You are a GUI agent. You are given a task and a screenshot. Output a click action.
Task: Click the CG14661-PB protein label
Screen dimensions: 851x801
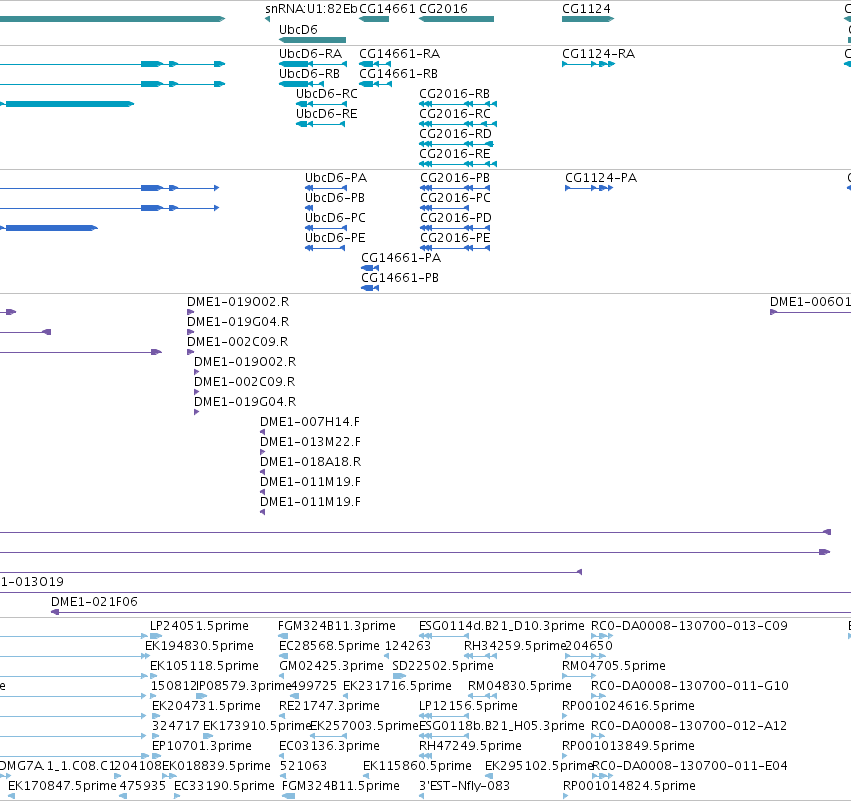click(400, 278)
